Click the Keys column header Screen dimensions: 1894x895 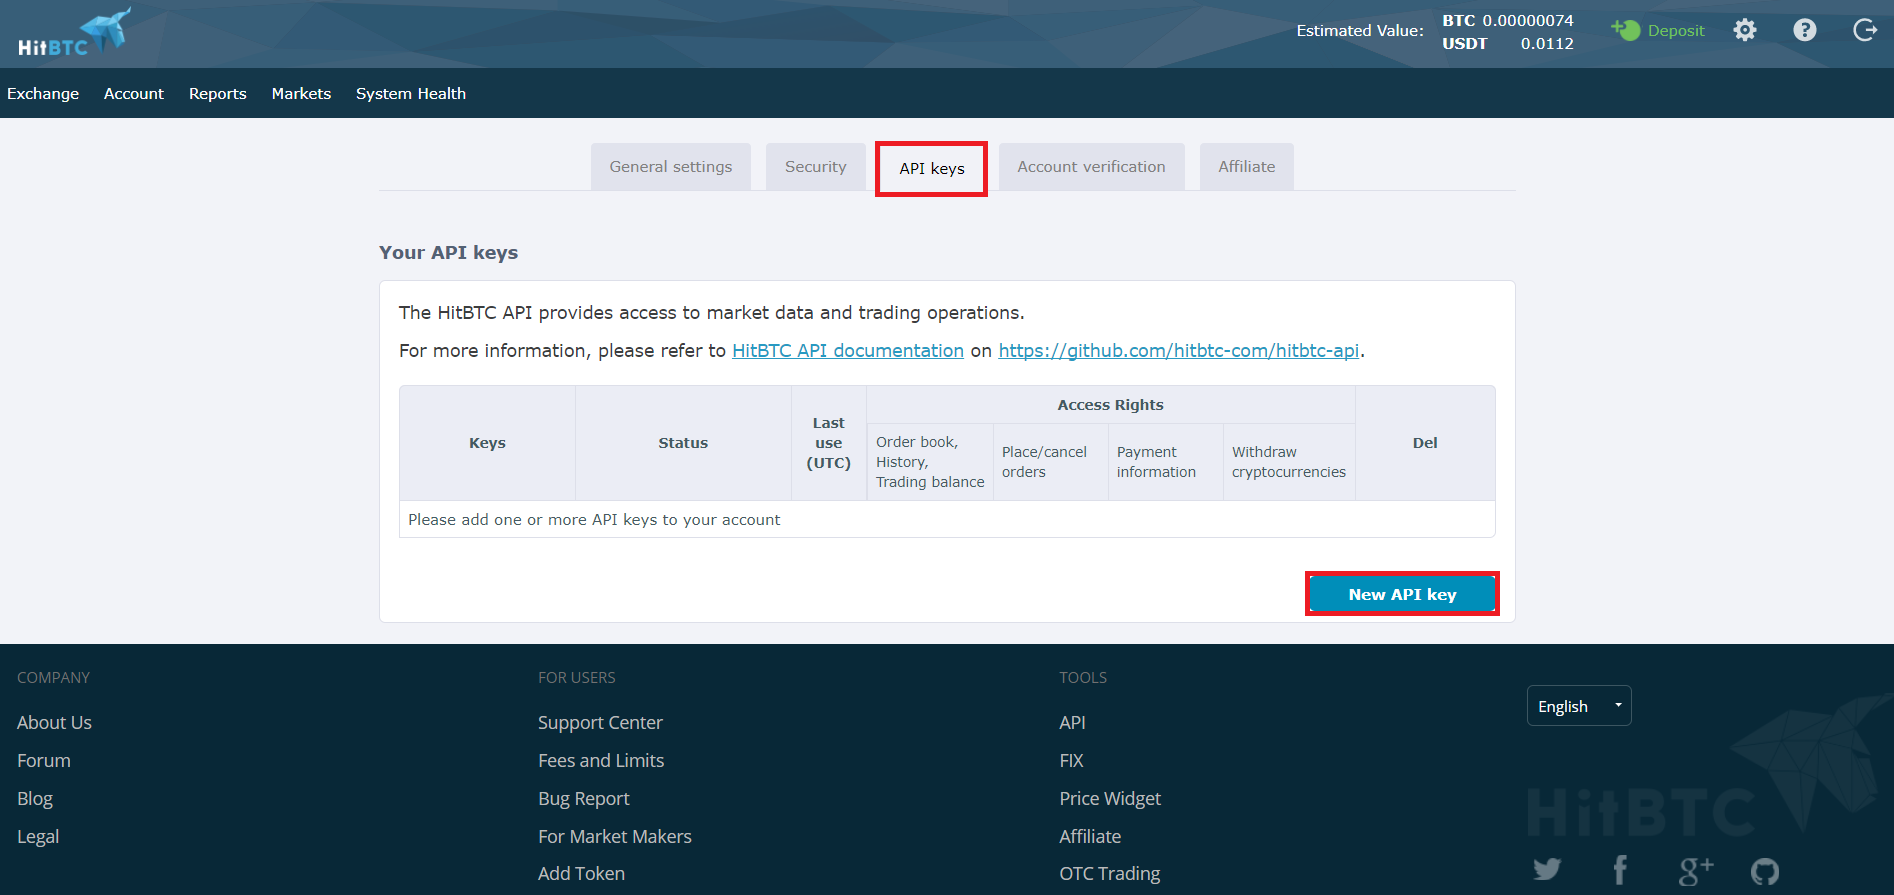(x=487, y=443)
